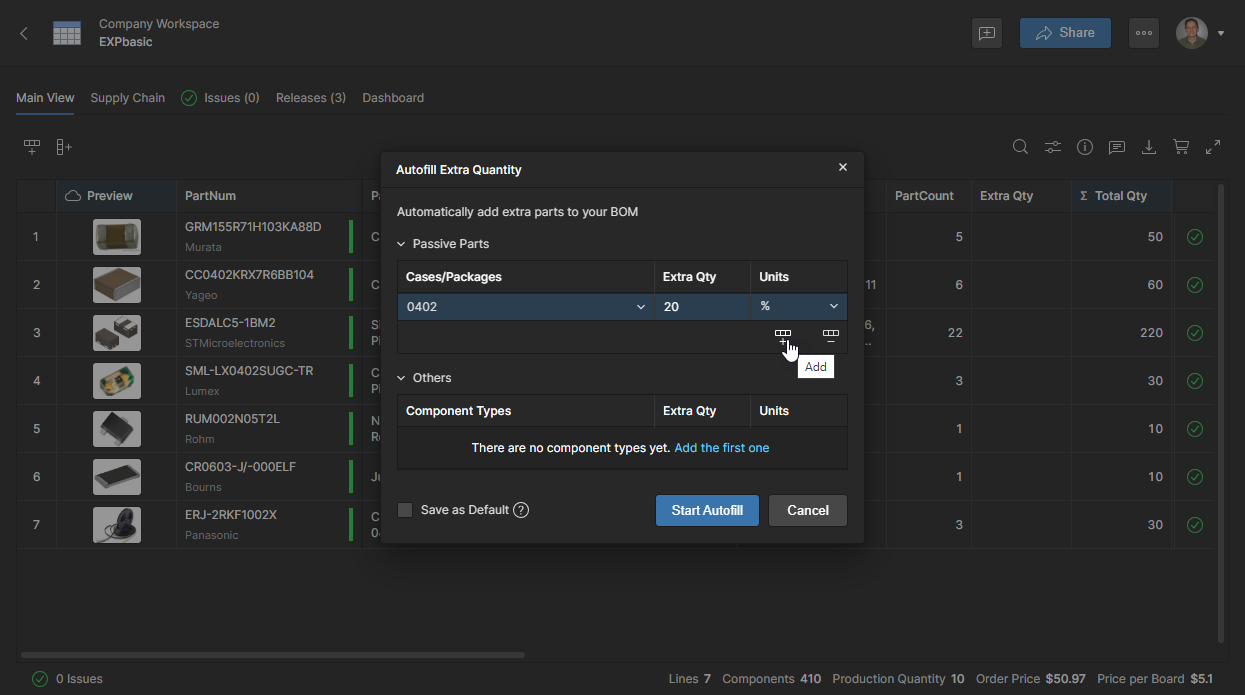The image size is (1245, 695).
Task: Open the filter settings sliders icon
Action: pos(1053,147)
